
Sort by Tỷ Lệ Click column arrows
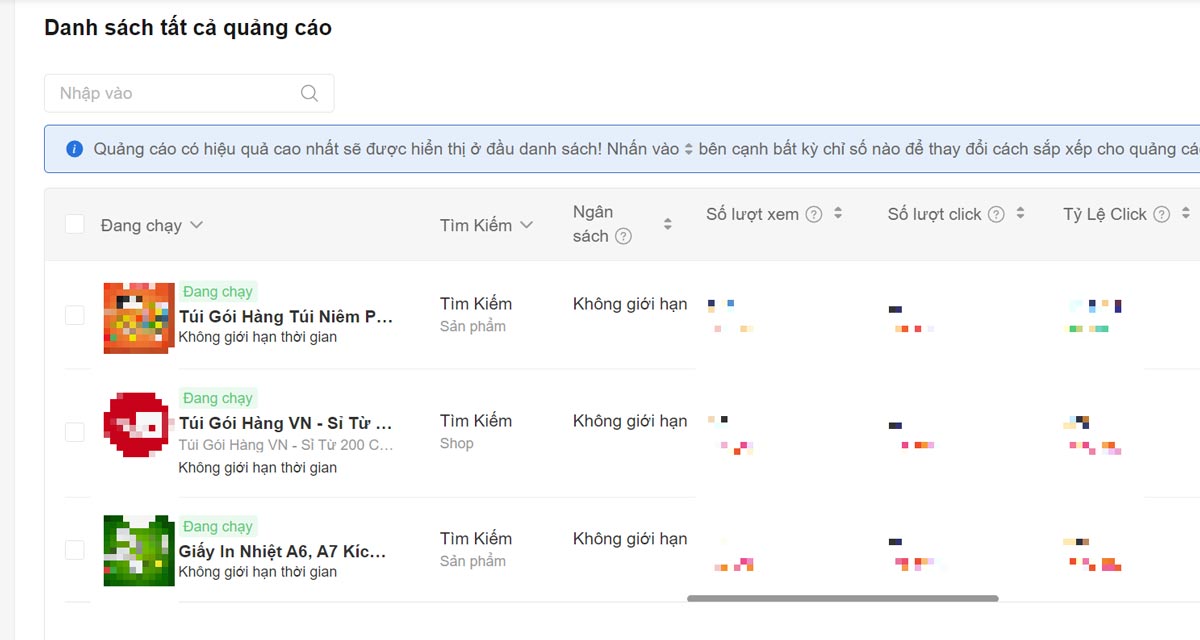point(1185,214)
